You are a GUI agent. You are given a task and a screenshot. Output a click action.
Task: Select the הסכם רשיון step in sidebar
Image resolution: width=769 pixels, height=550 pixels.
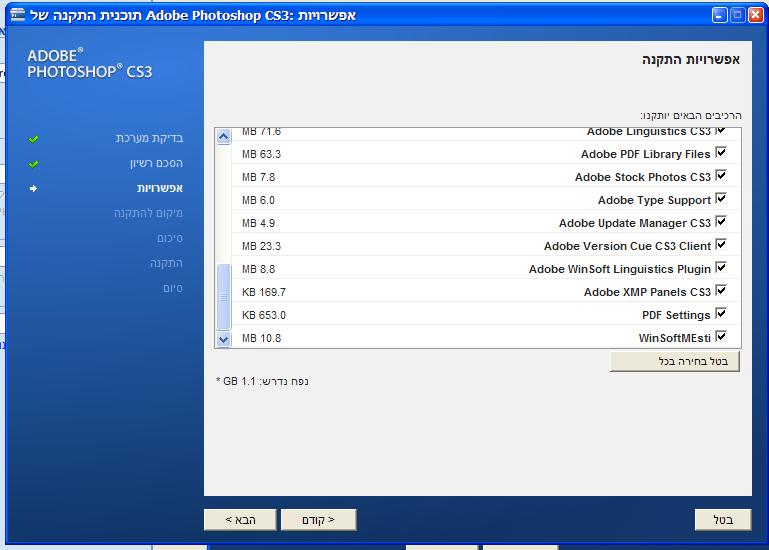tap(156, 163)
